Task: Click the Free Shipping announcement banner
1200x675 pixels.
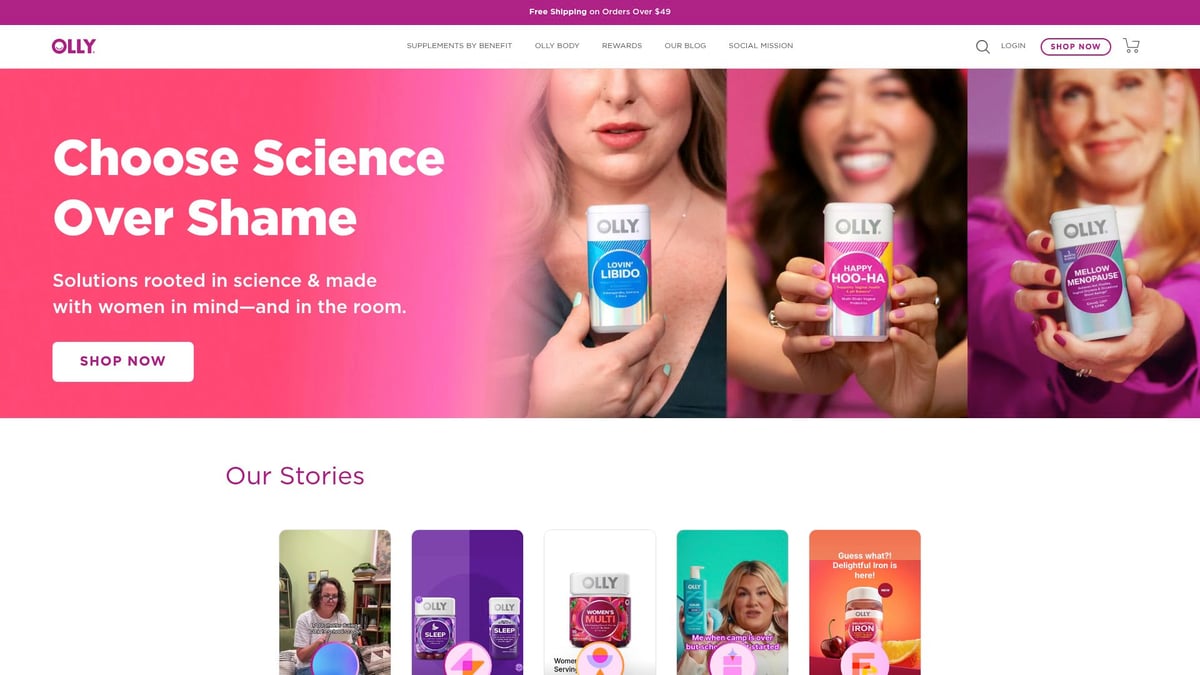Action: [600, 12]
